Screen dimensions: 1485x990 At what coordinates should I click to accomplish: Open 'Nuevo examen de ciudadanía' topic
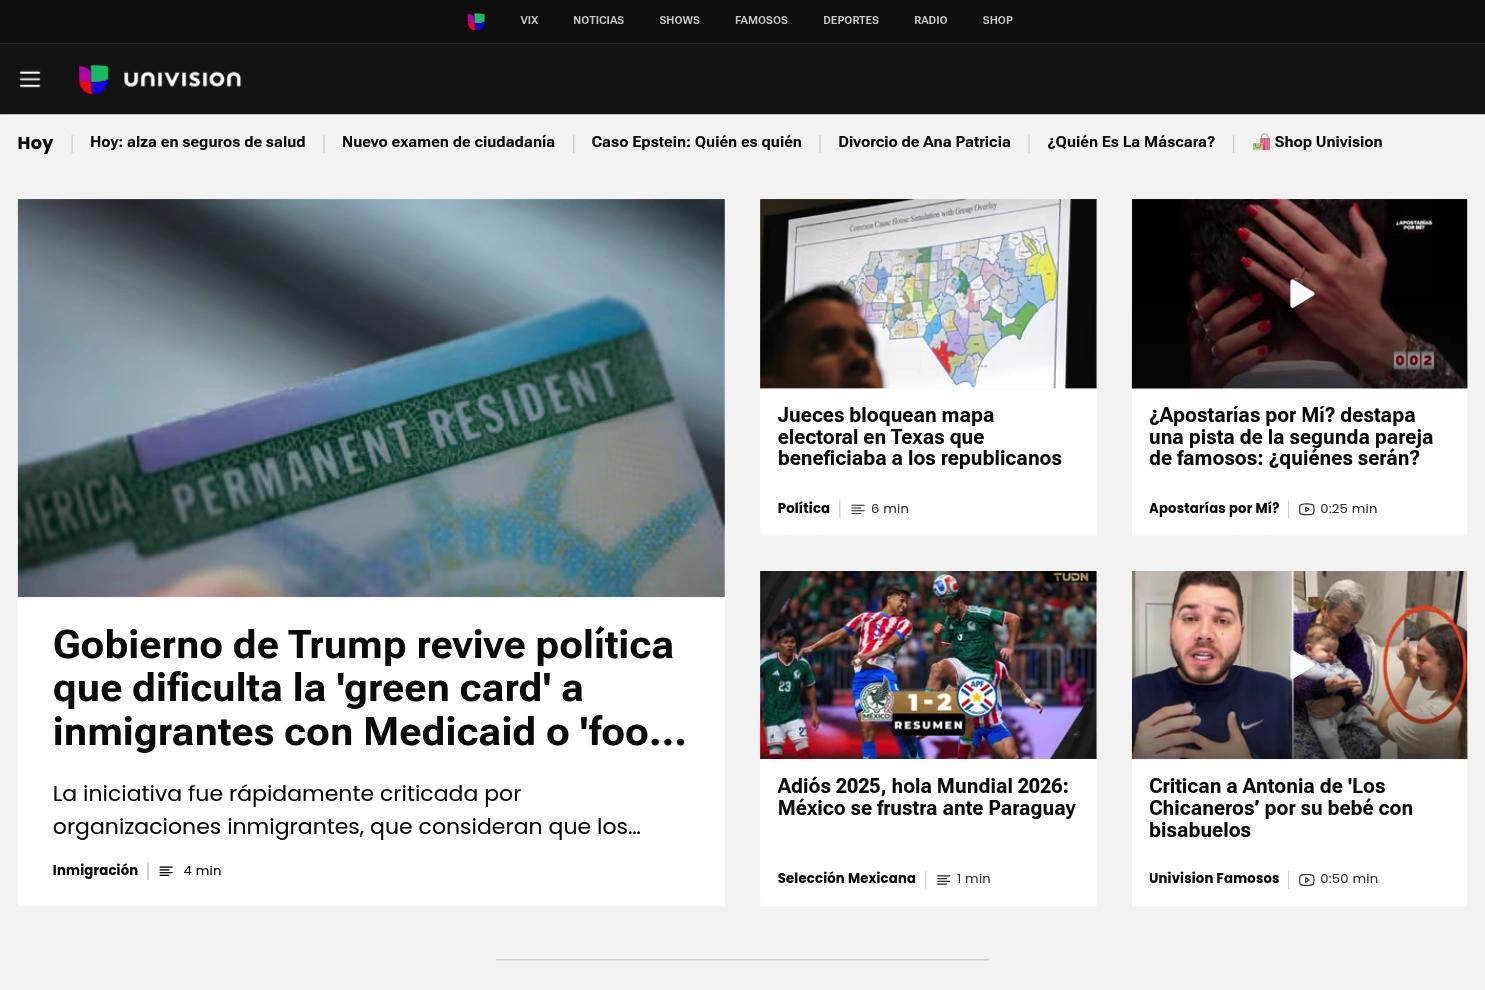pos(448,142)
